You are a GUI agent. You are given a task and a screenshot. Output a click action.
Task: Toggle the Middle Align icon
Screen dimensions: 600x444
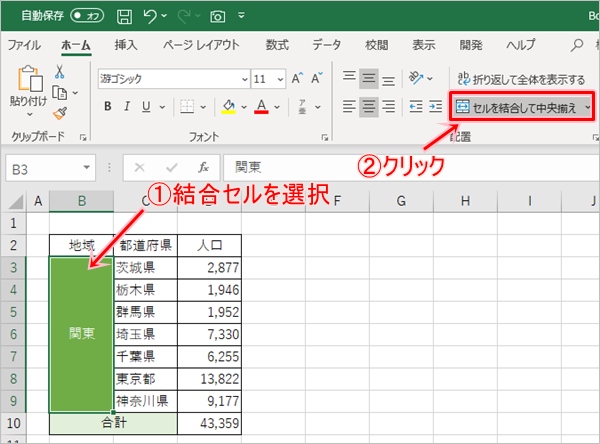[368, 79]
